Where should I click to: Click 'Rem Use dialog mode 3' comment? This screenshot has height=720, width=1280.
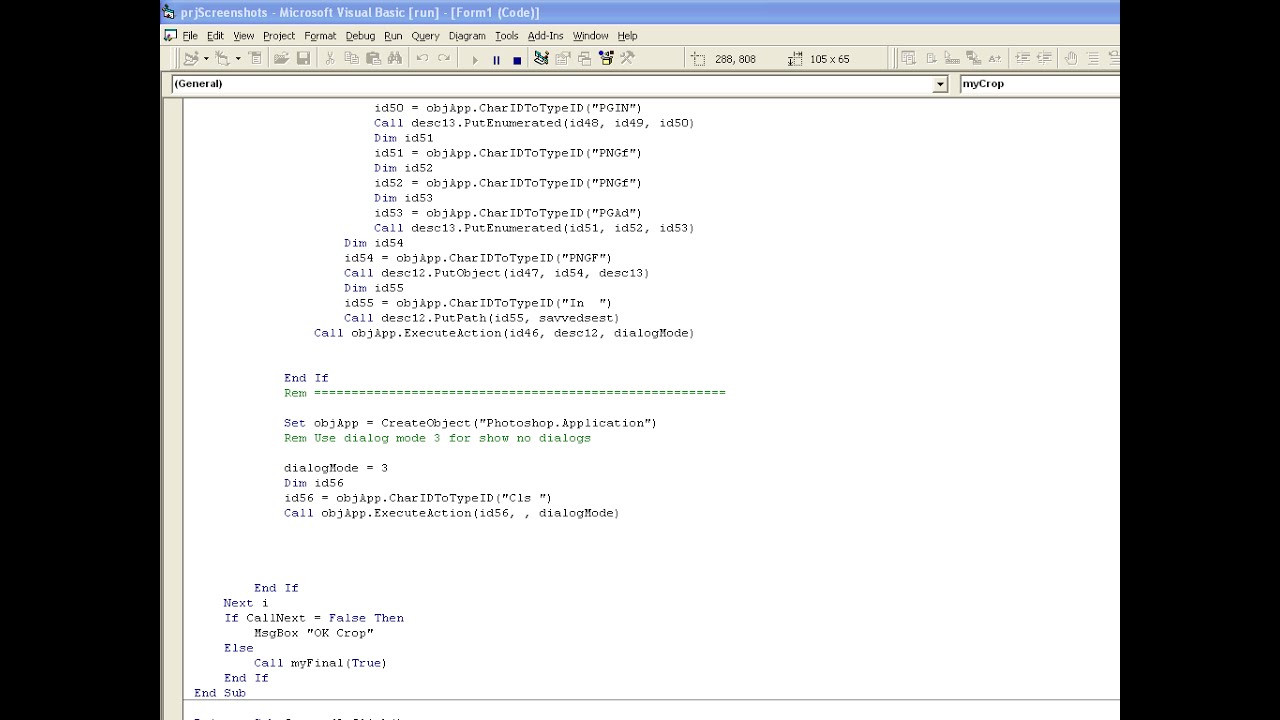pos(437,438)
